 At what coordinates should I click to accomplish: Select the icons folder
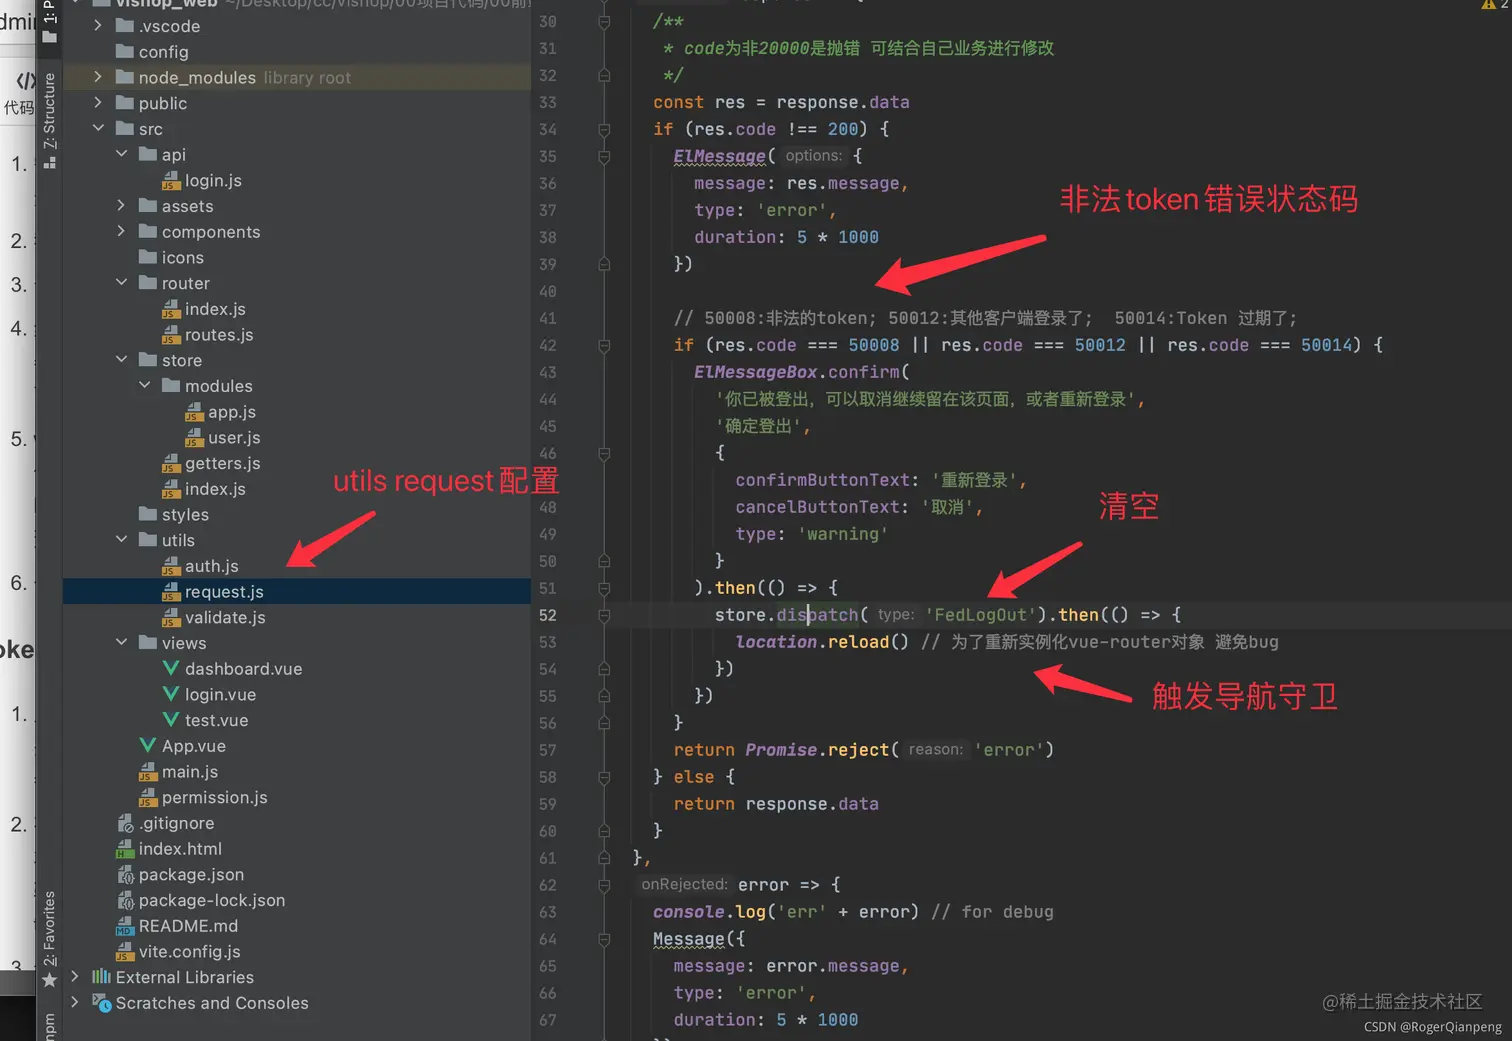[x=171, y=258]
